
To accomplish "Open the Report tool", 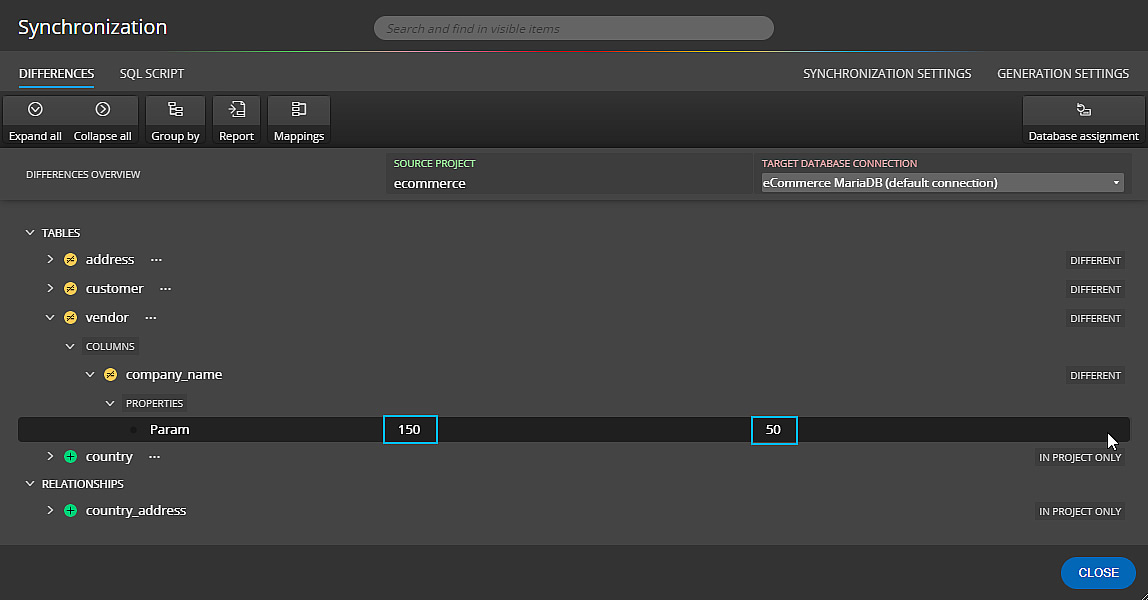I will [x=236, y=109].
